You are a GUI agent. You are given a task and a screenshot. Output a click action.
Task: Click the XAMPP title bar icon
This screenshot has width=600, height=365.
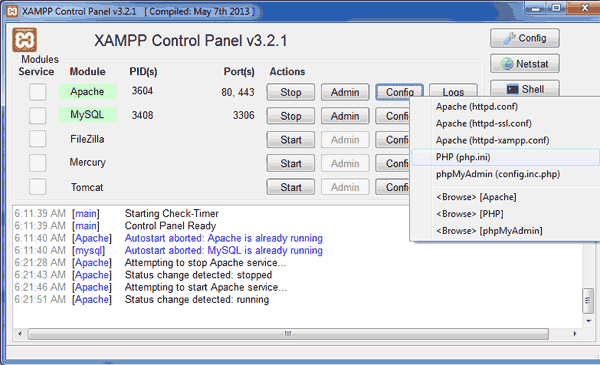pyautogui.click(x=12, y=11)
